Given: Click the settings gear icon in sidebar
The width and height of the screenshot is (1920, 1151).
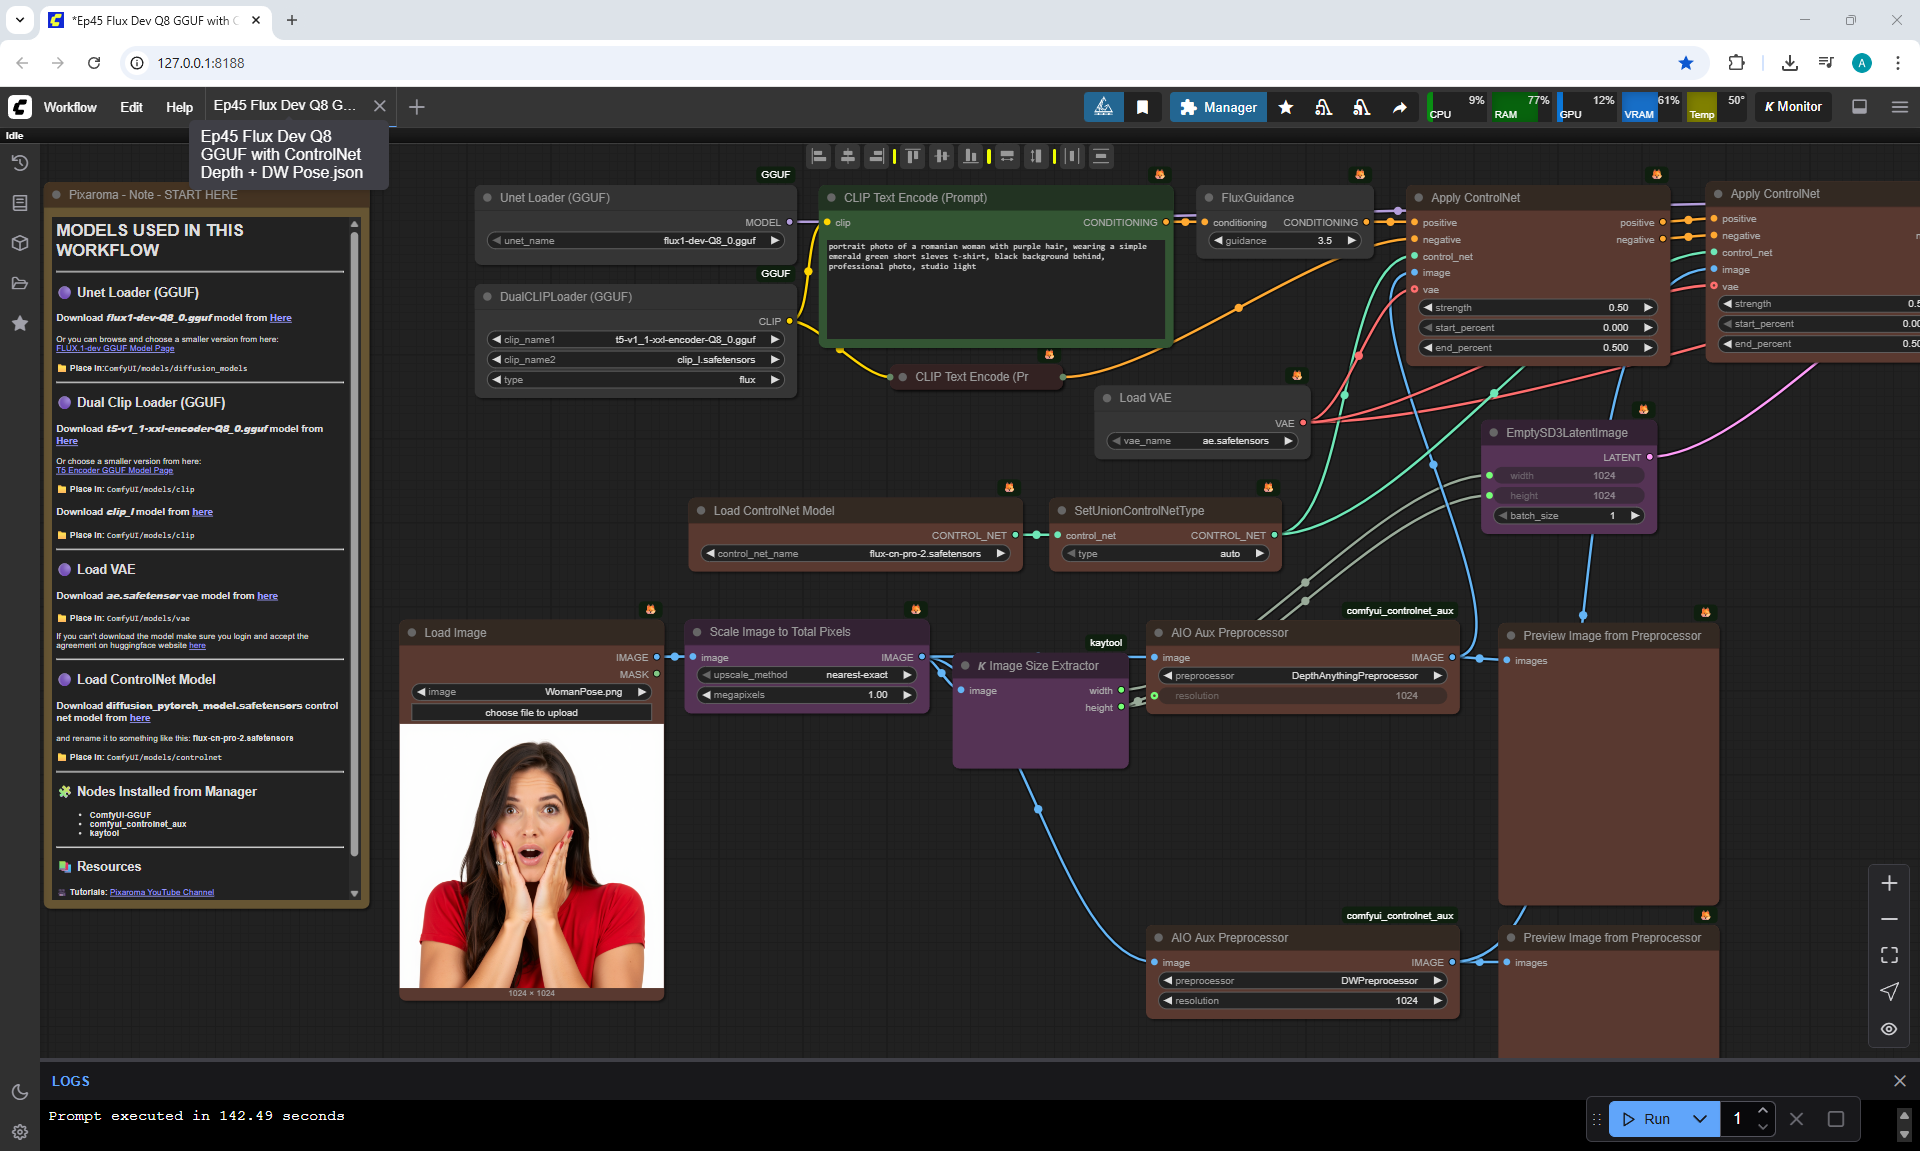Looking at the screenshot, I should 19,1132.
